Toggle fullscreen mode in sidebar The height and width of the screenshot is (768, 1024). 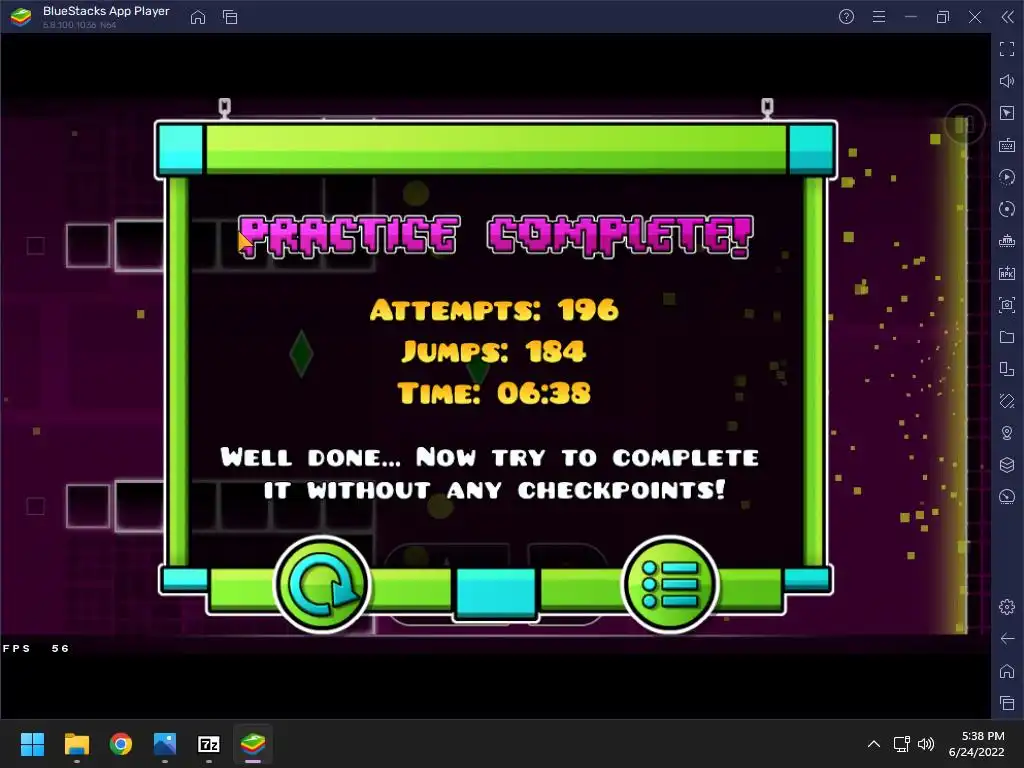pyautogui.click(x=1007, y=49)
